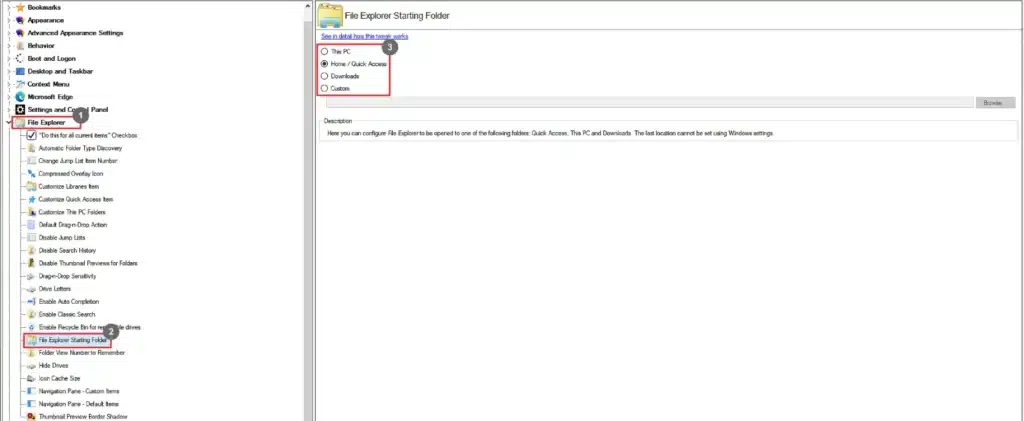Click the Change Jump List Item Number icon

31,161
